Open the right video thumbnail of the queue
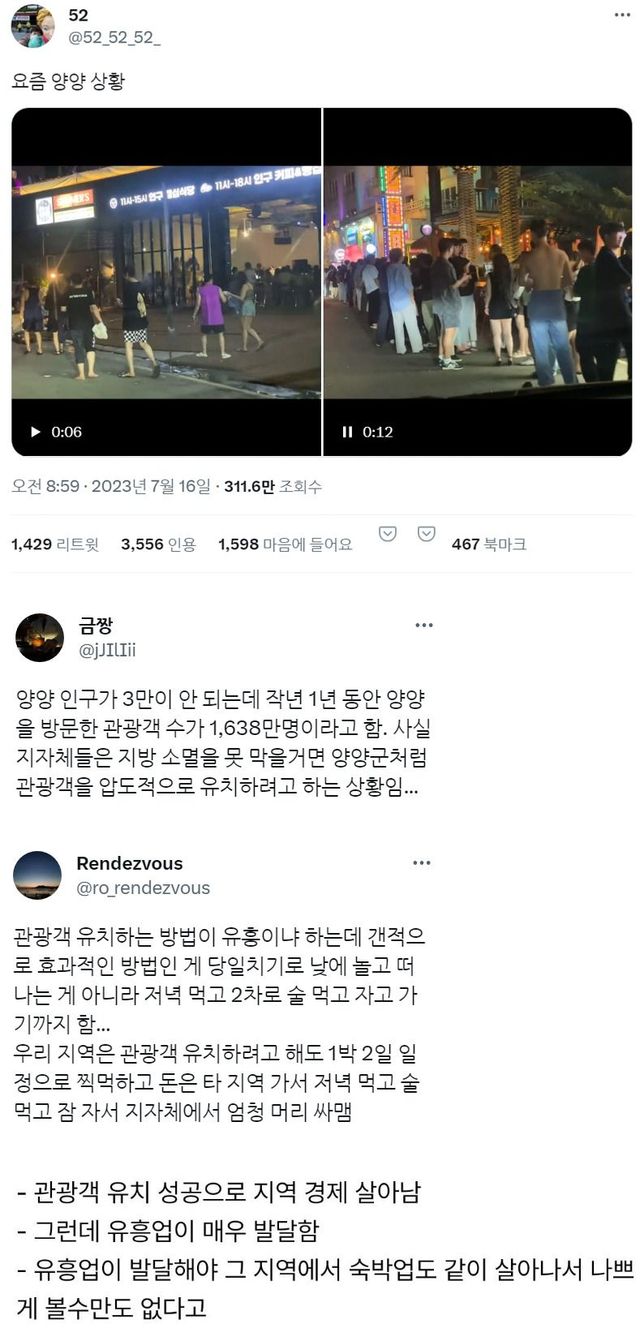This screenshot has height=1329, width=640. pos(478,282)
